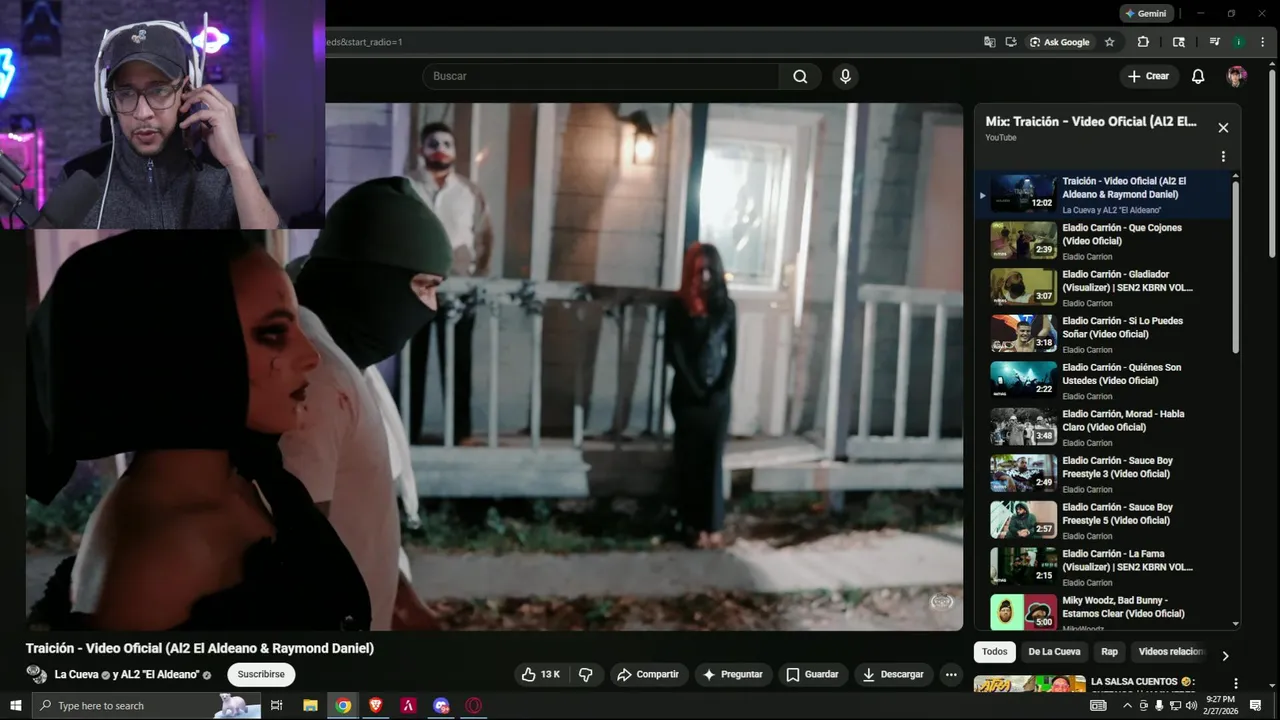The height and width of the screenshot is (720, 1280).
Task: Open Chrome extensions puzzle icon
Action: (1143, 42)
